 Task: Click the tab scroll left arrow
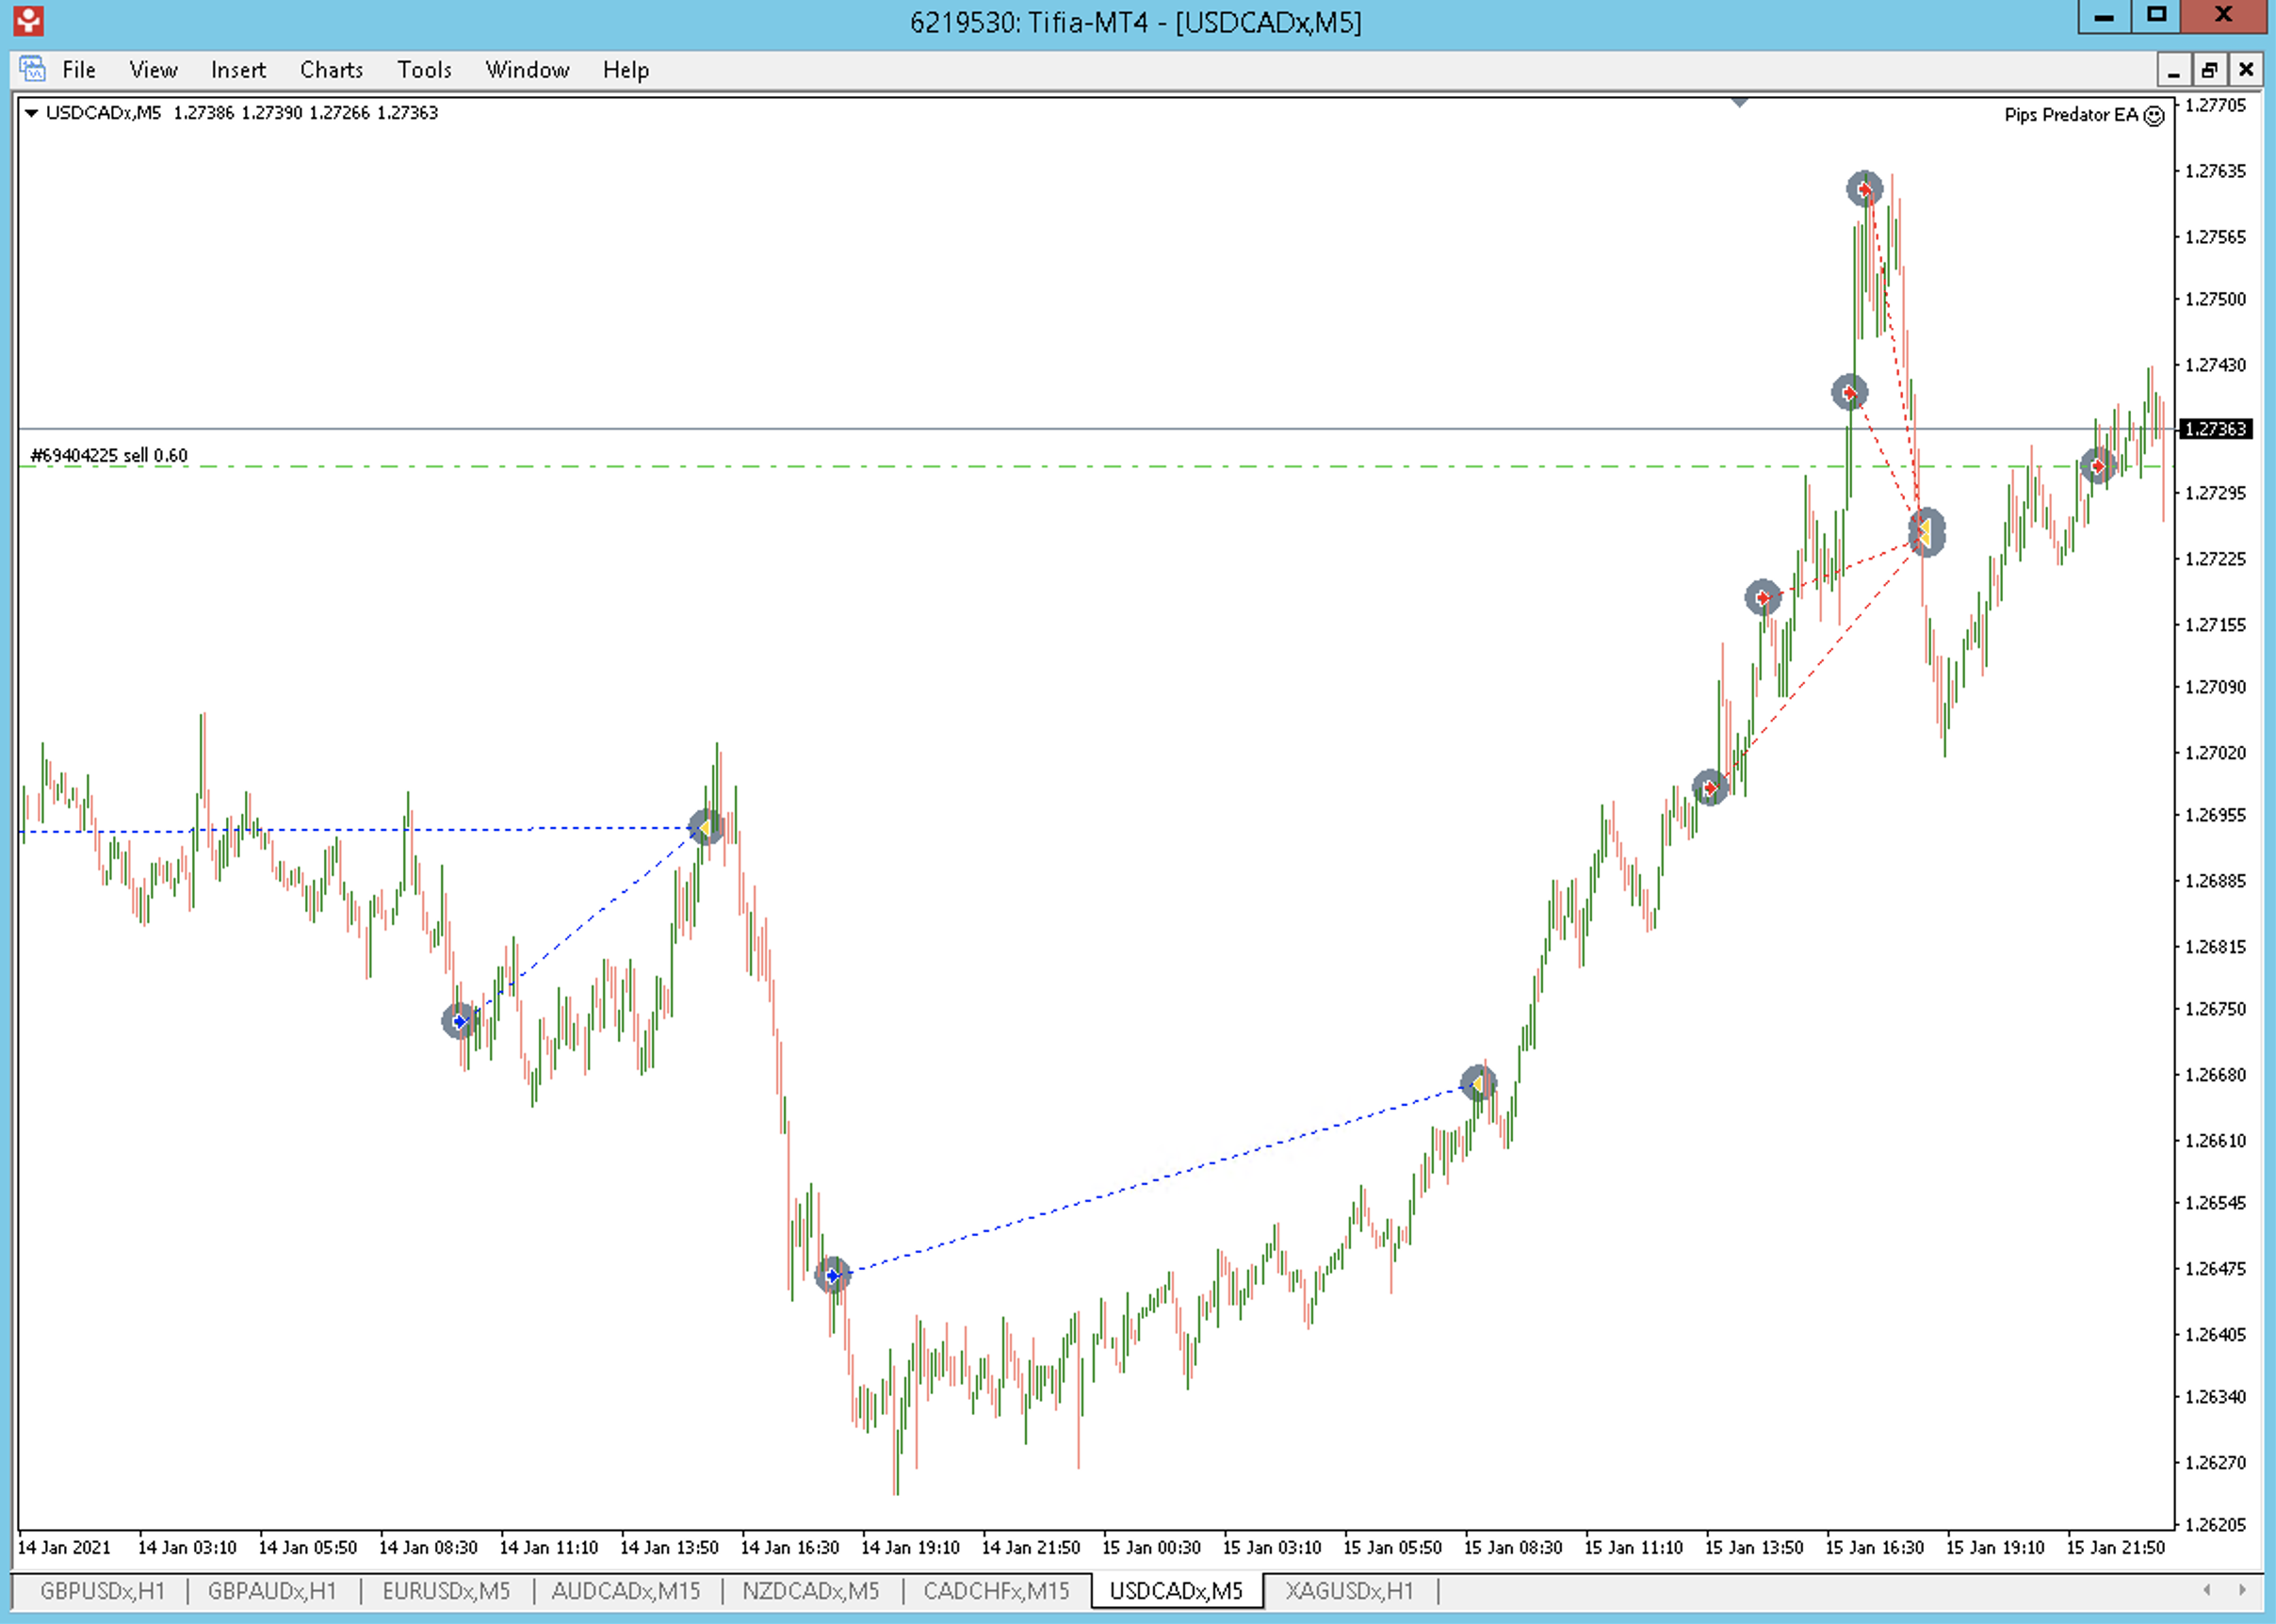pos(2207,1591)
